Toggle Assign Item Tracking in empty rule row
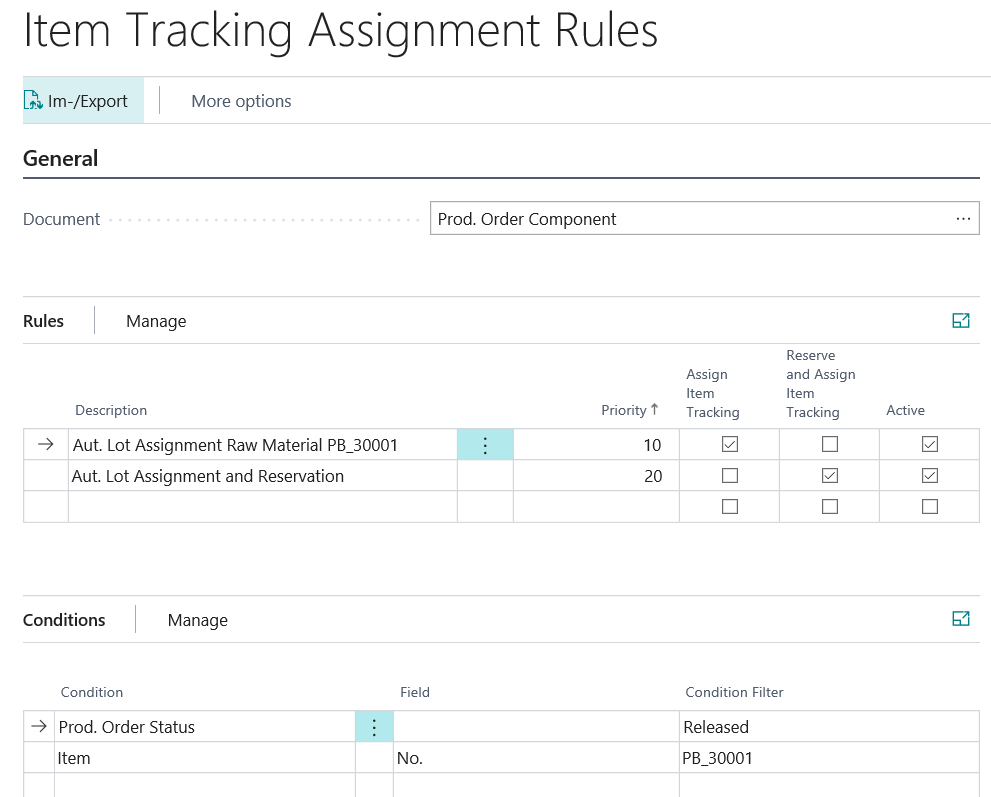Viewport: 991px width, 797px height. pyautogui.click(x=730, y=506)
